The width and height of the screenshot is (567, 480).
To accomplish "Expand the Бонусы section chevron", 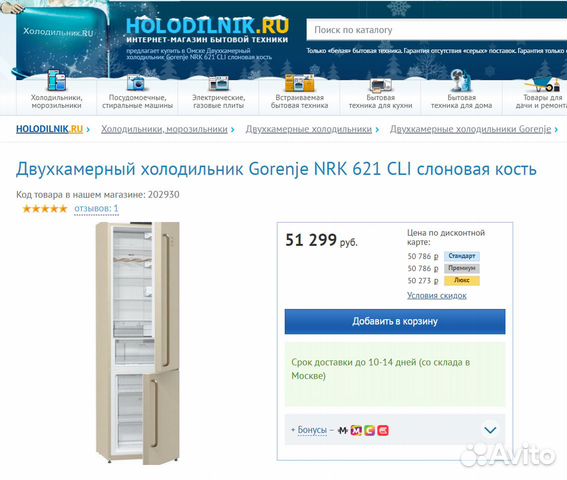I will [x=490, y=430].
